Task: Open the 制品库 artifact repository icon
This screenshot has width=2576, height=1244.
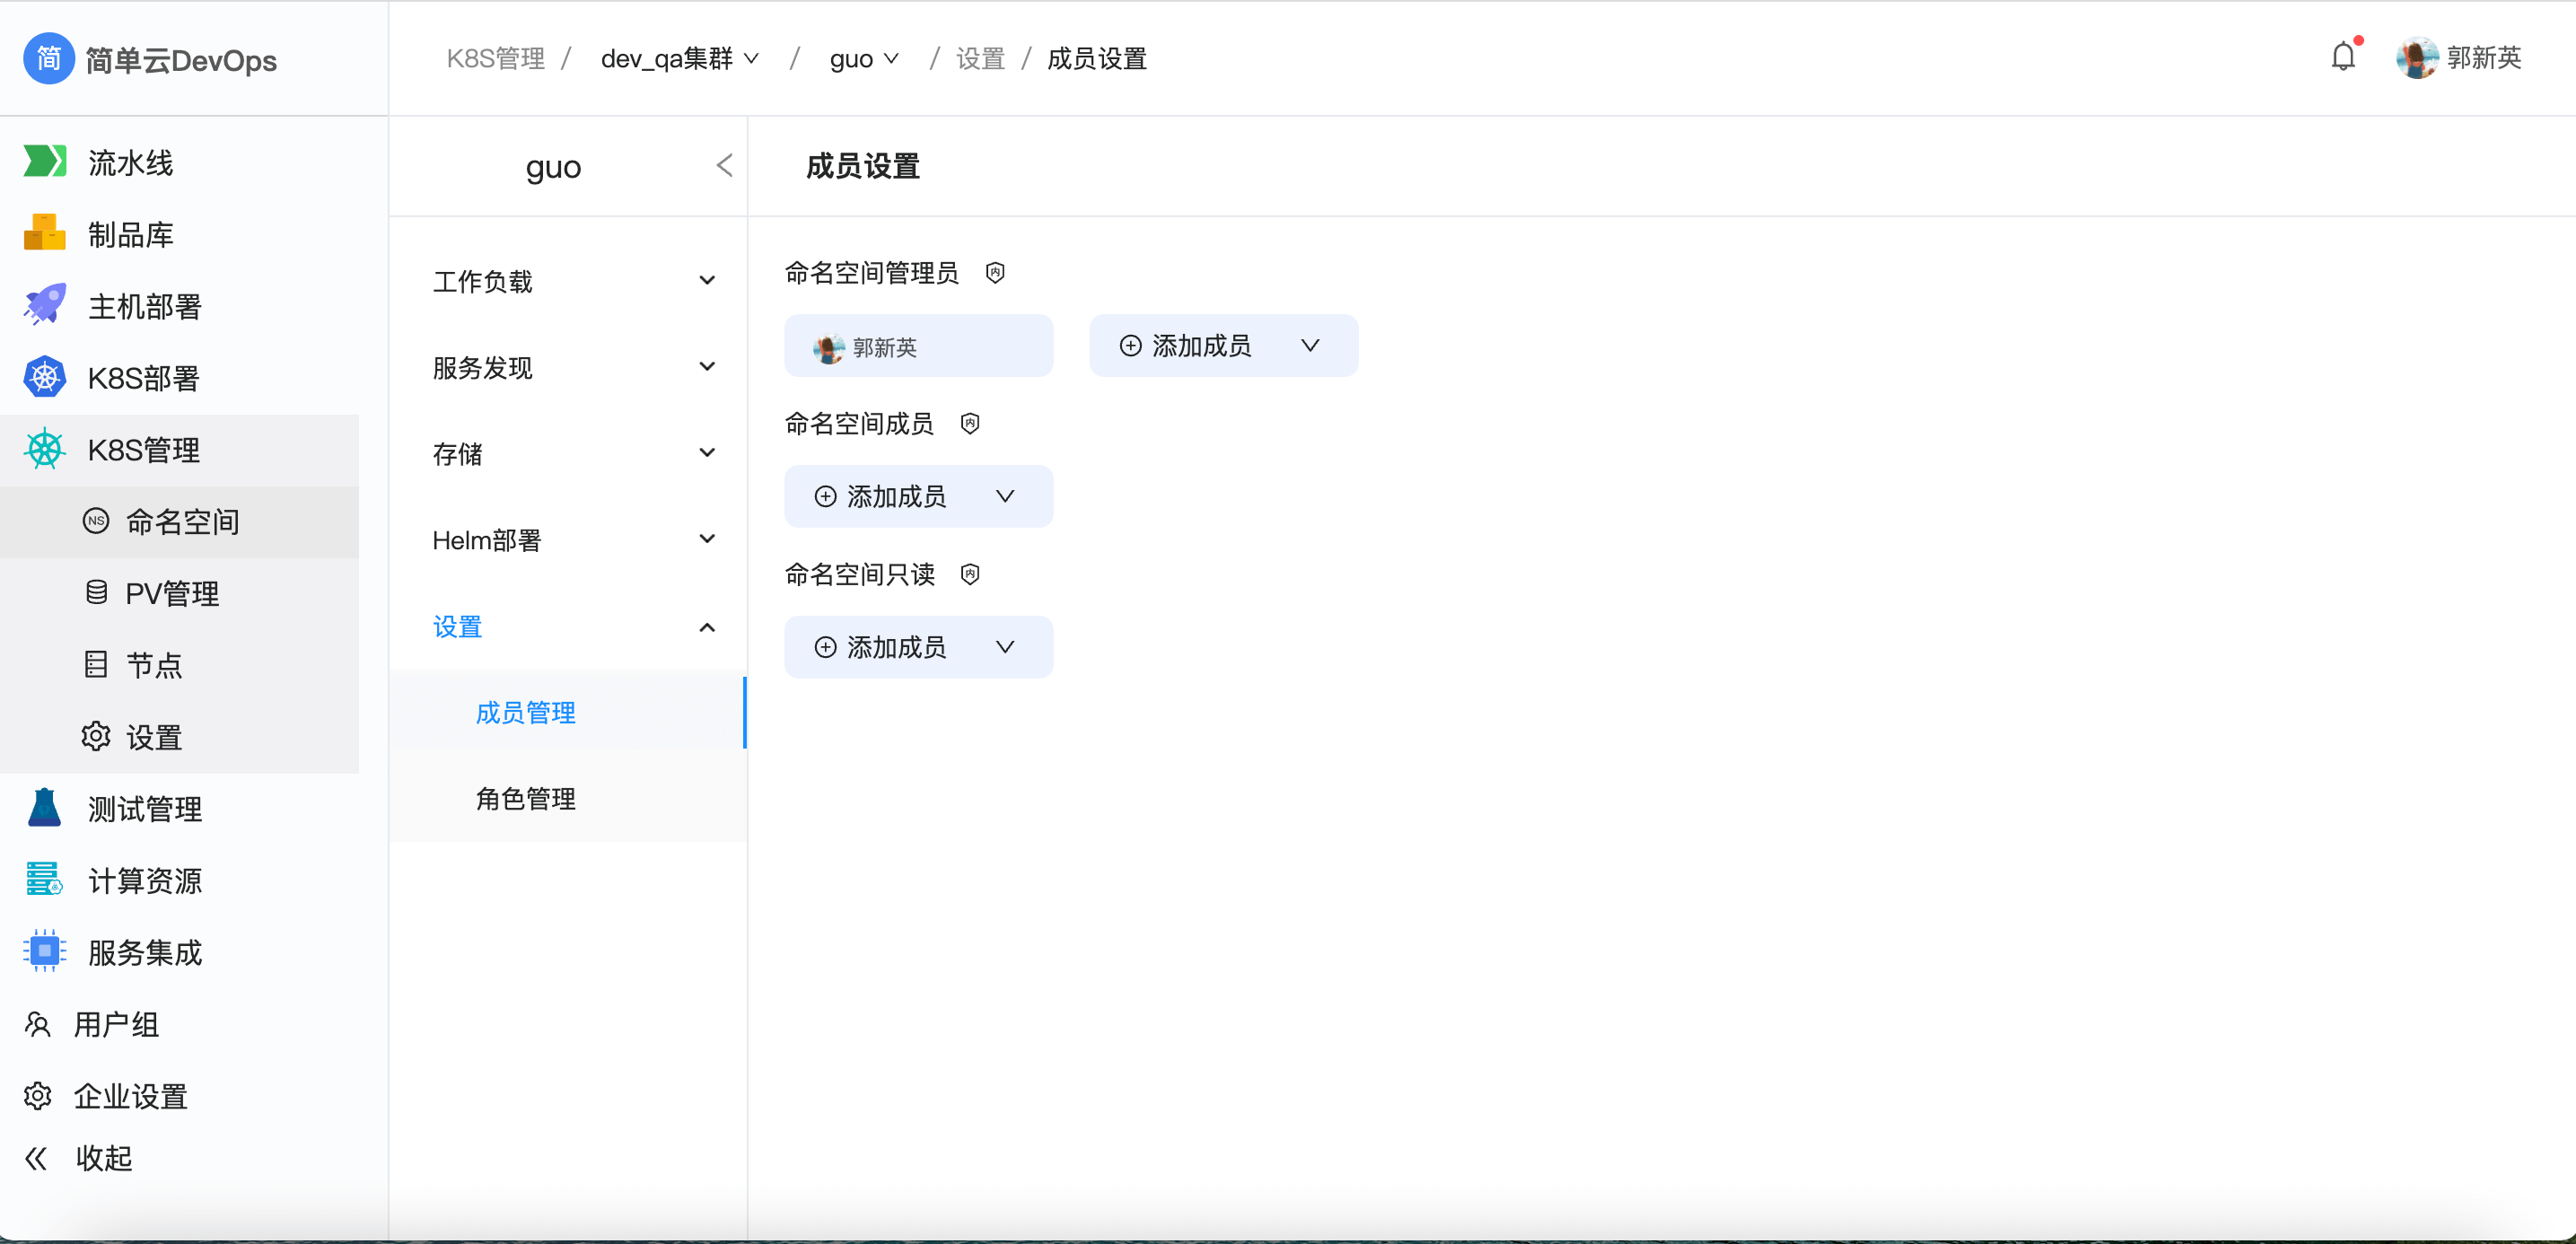Action: (45, 233)
